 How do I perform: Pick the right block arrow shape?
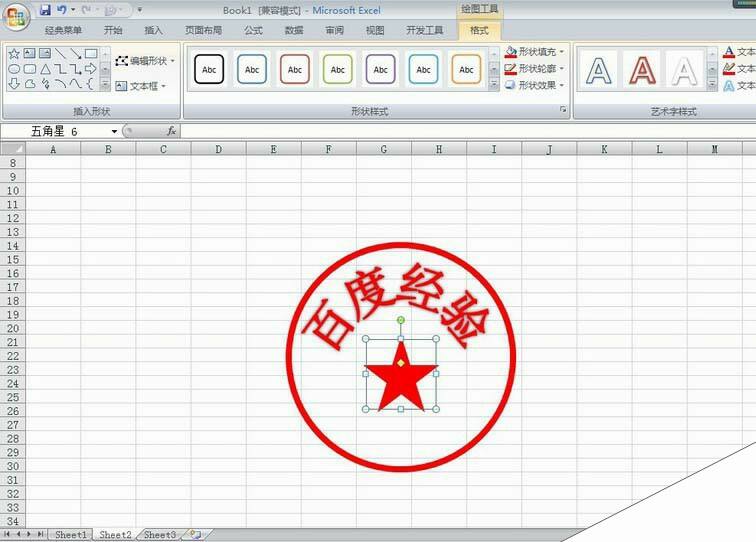tap(91, 69)
